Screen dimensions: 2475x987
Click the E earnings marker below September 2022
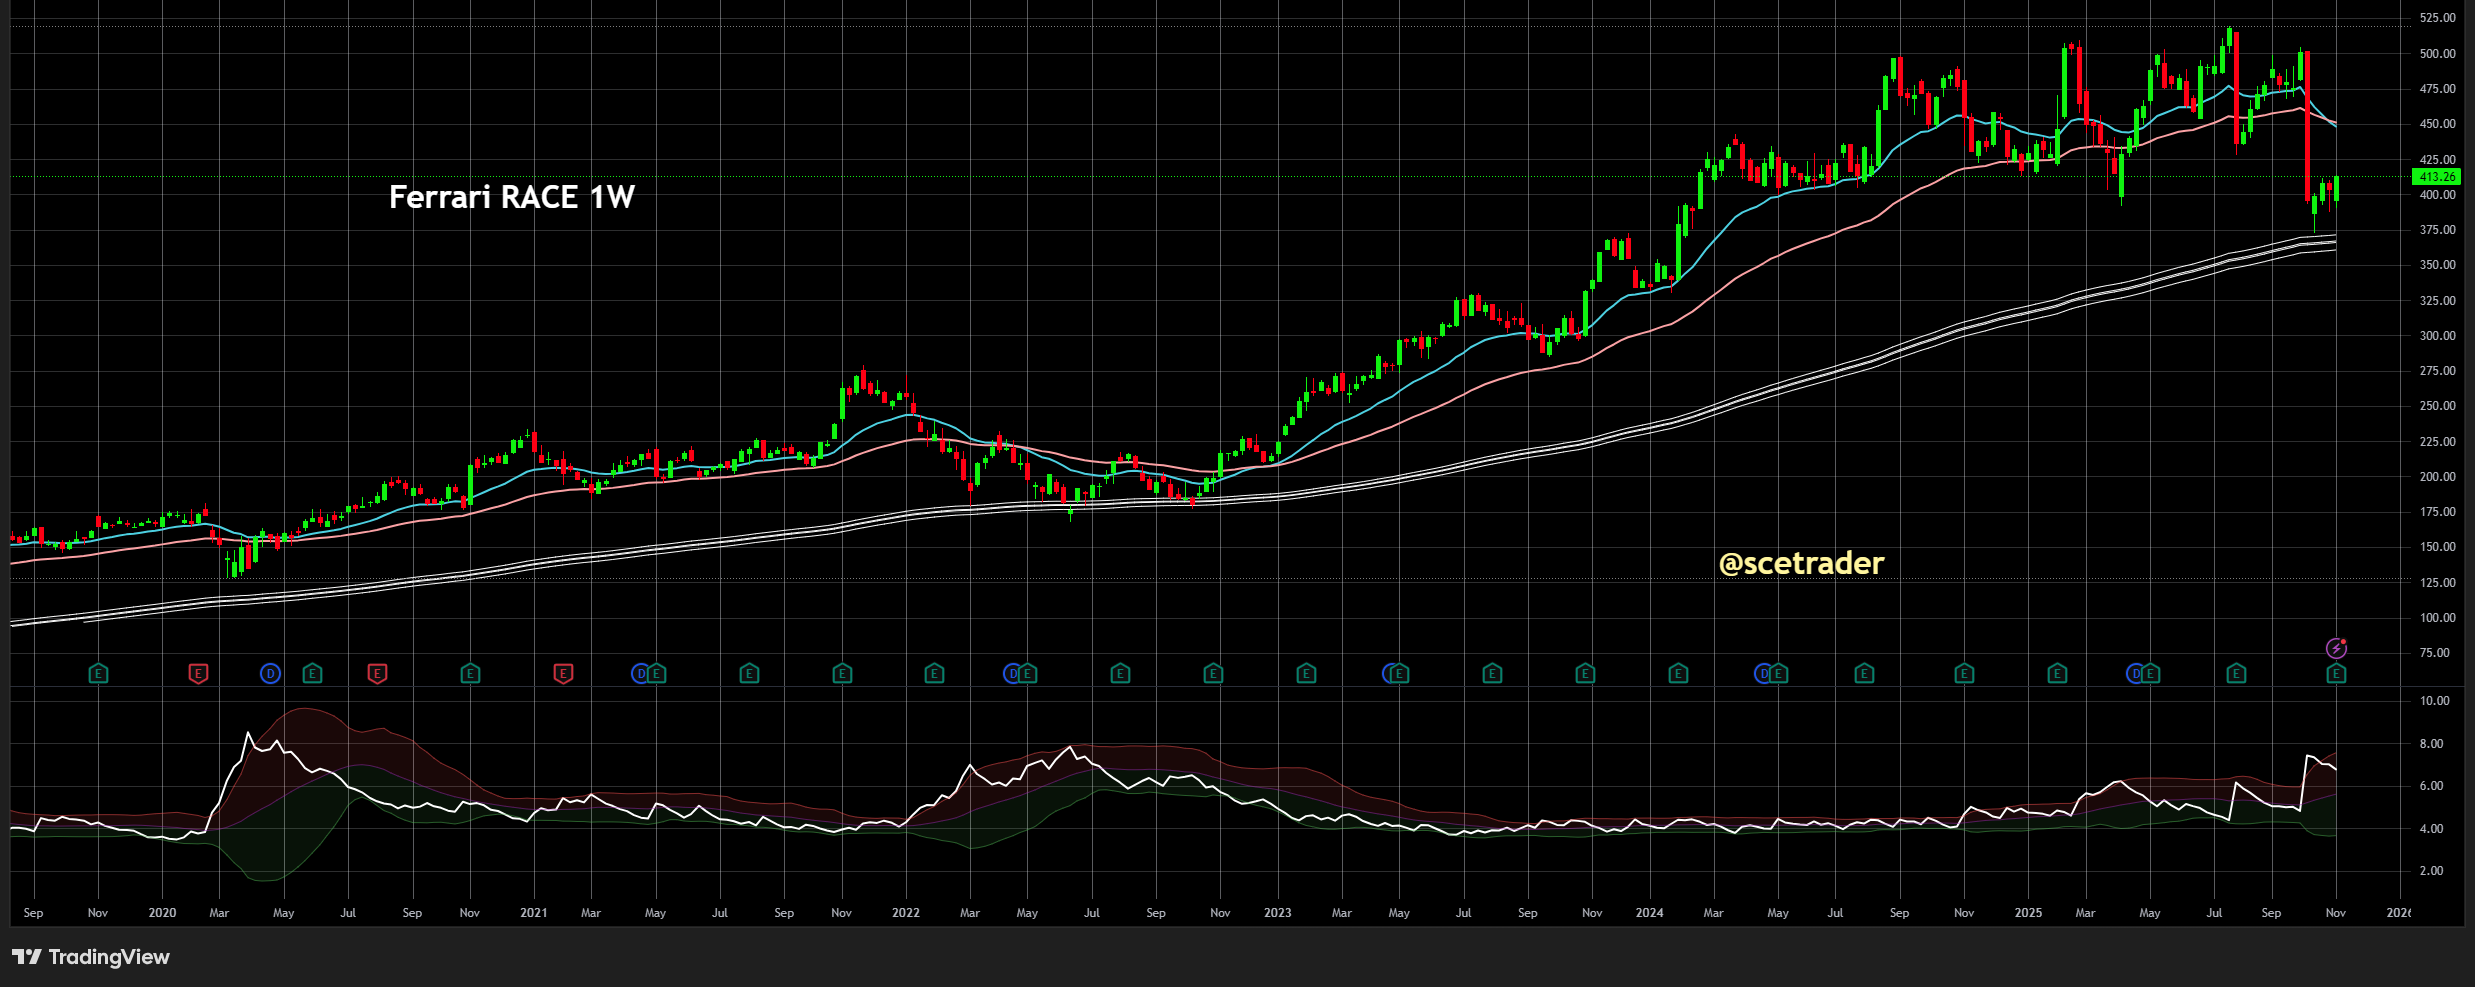point(1118,674)
